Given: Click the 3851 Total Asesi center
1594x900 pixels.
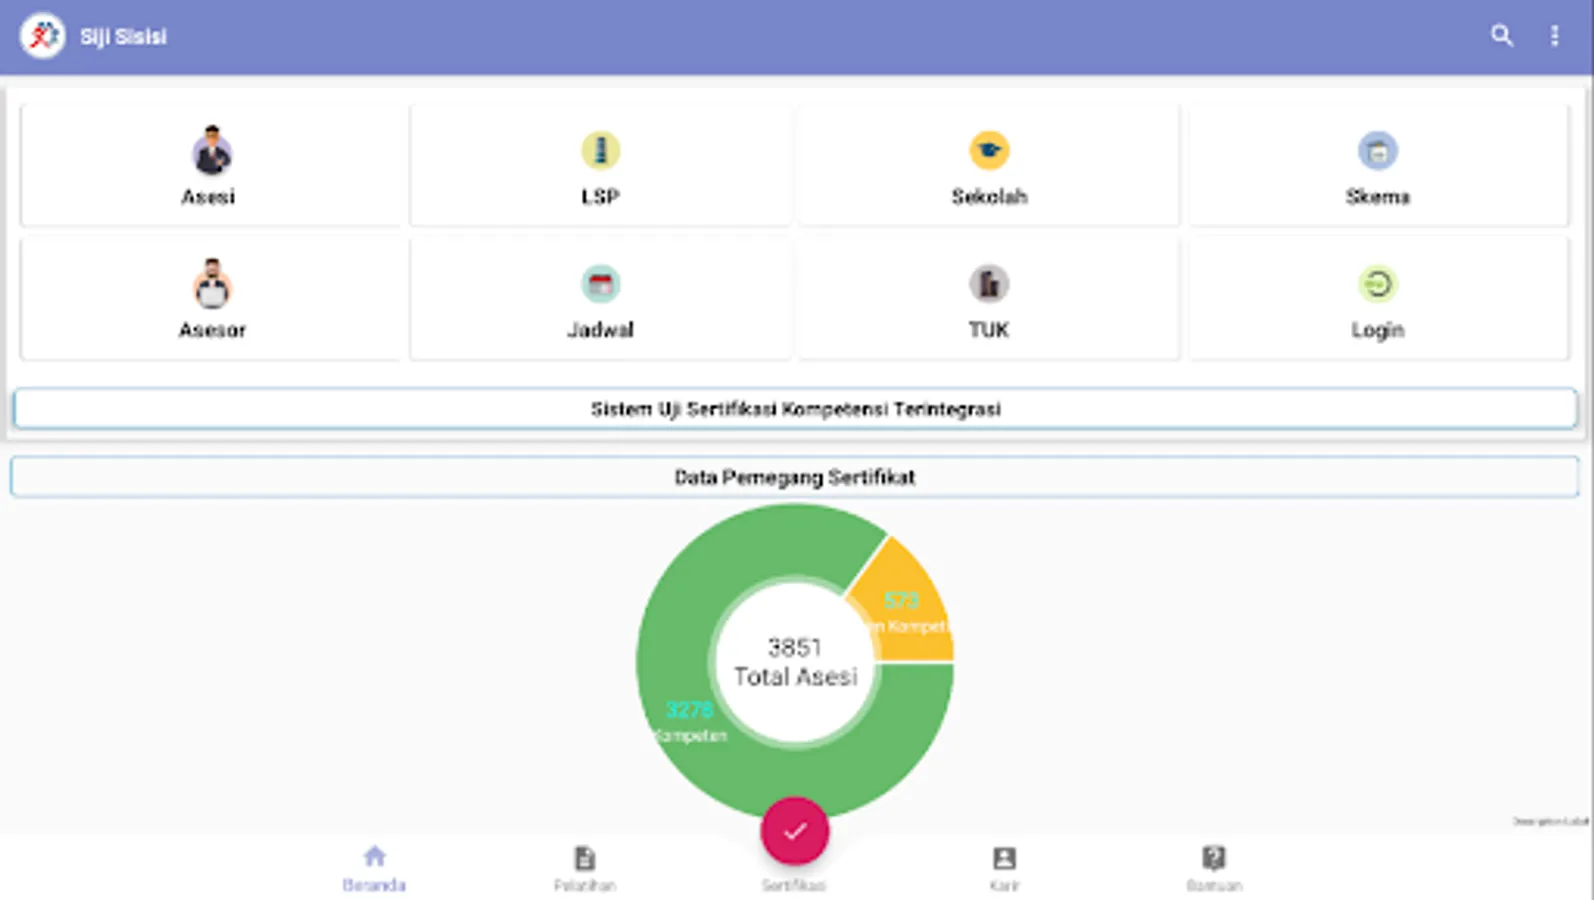Looking at the screenshot, I should [x=795, y=662].
